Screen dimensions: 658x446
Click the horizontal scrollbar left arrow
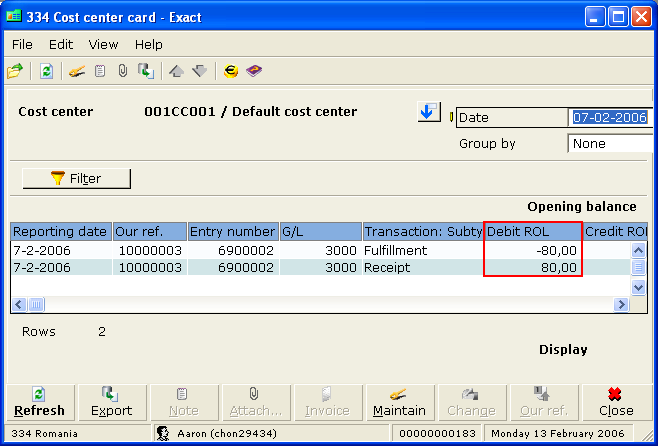tap(18, 304)
